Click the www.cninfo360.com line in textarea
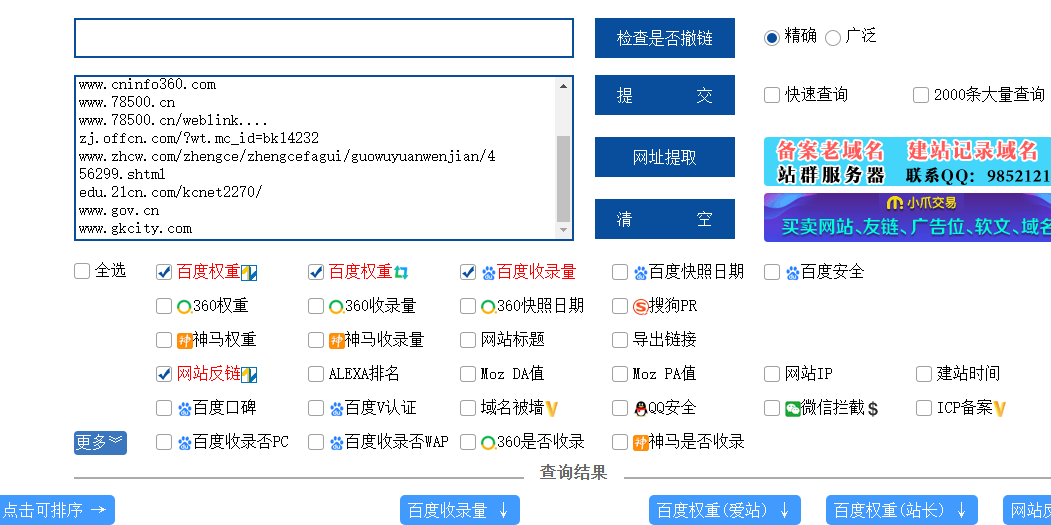Image resolution: width=1051 pixels, height=525 pixels. point(147,84)
